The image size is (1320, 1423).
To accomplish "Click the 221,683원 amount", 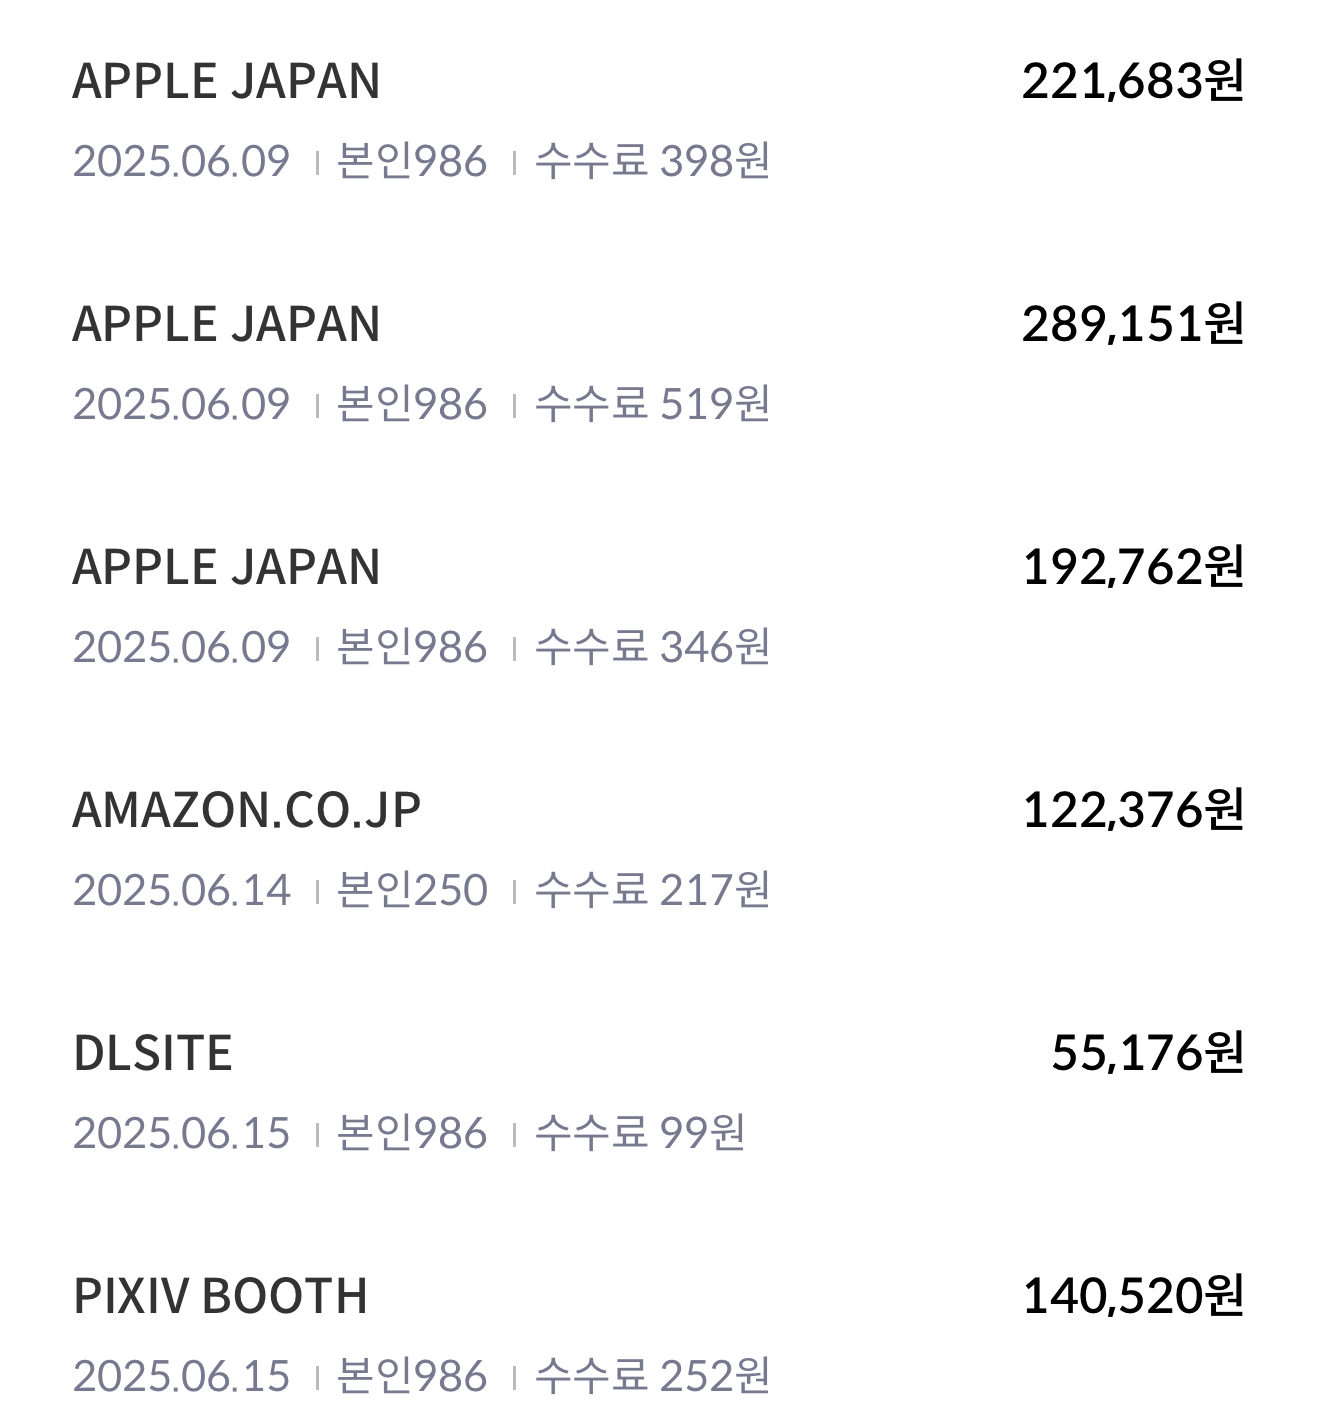I will [1133, 81].
